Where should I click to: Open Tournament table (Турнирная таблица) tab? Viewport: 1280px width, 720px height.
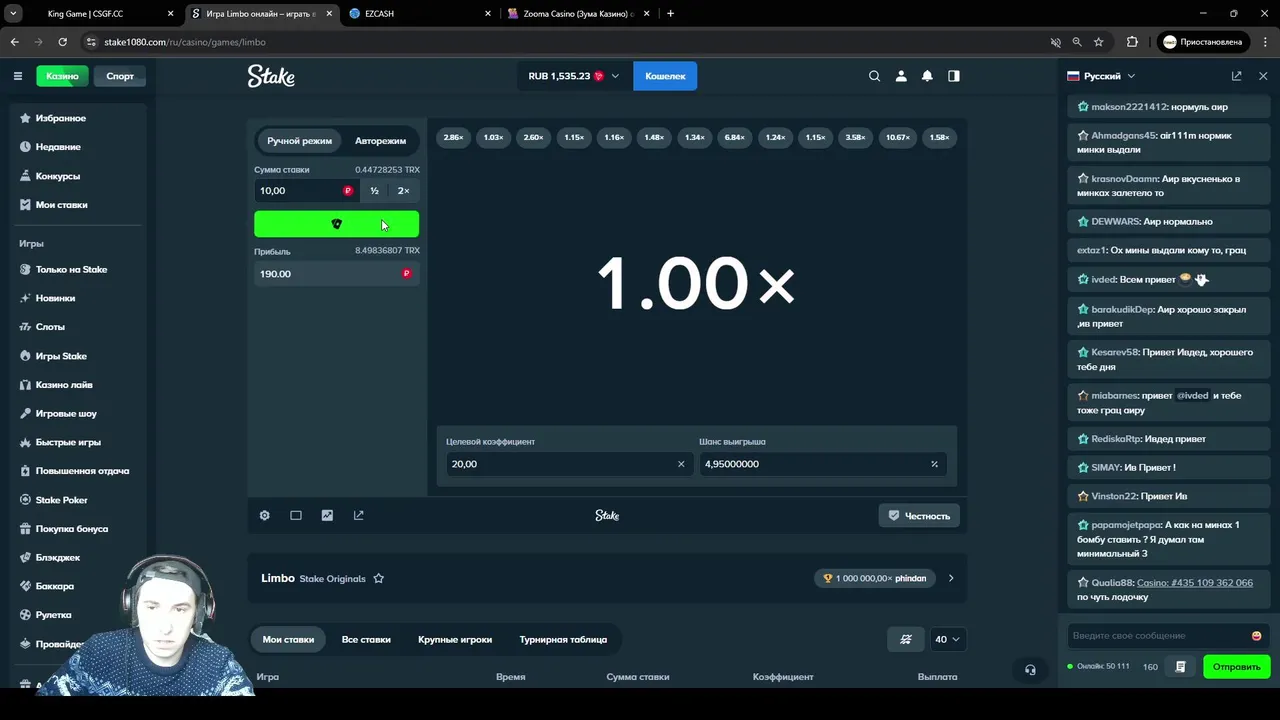point(563,639)
